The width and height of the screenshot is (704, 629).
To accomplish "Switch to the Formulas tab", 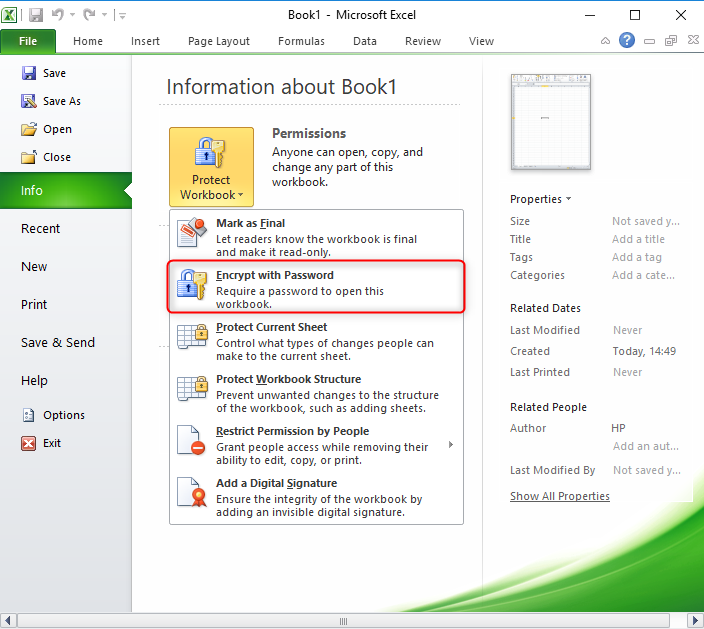I will click(301, 41).
